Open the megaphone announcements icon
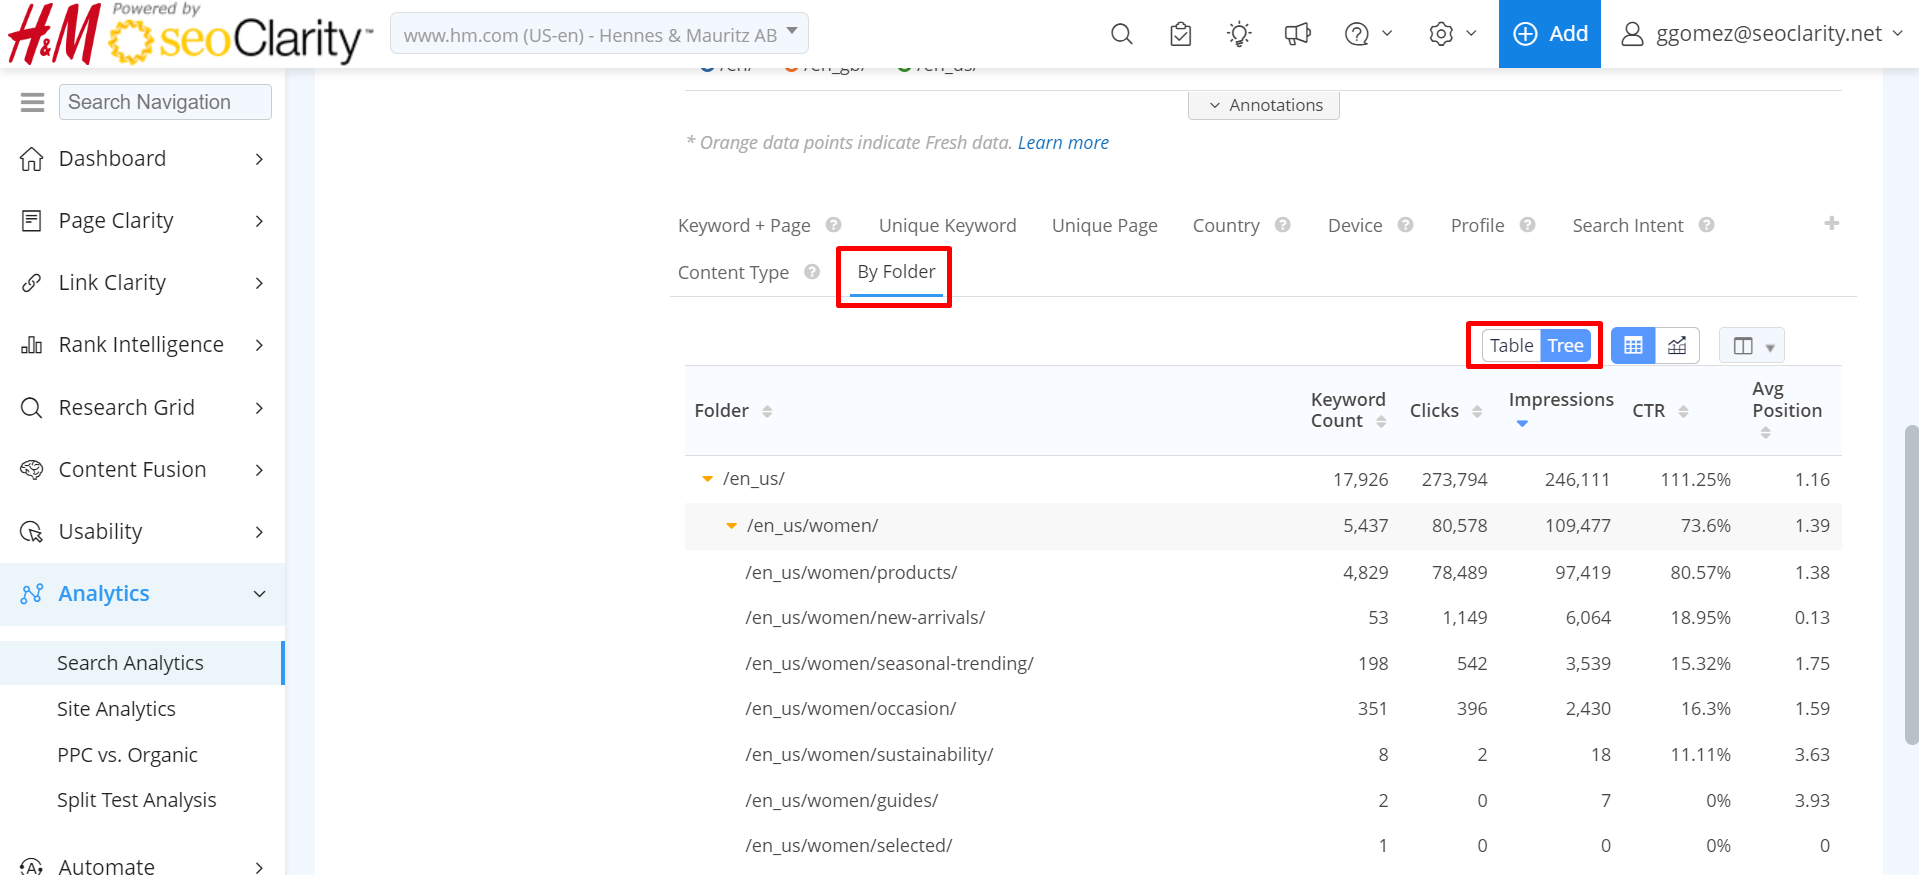Screen dimensions: 1919x875 [x=1297, y=34]
